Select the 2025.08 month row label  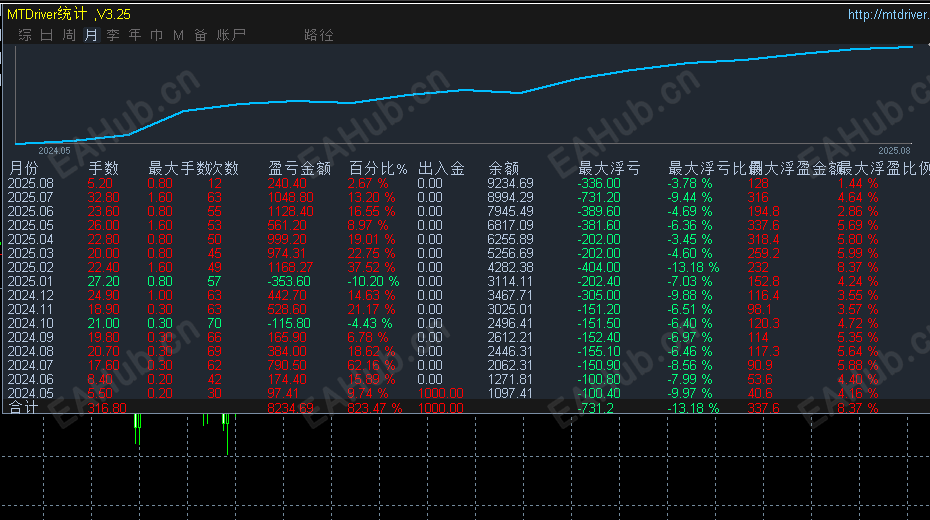pos(30,183)
